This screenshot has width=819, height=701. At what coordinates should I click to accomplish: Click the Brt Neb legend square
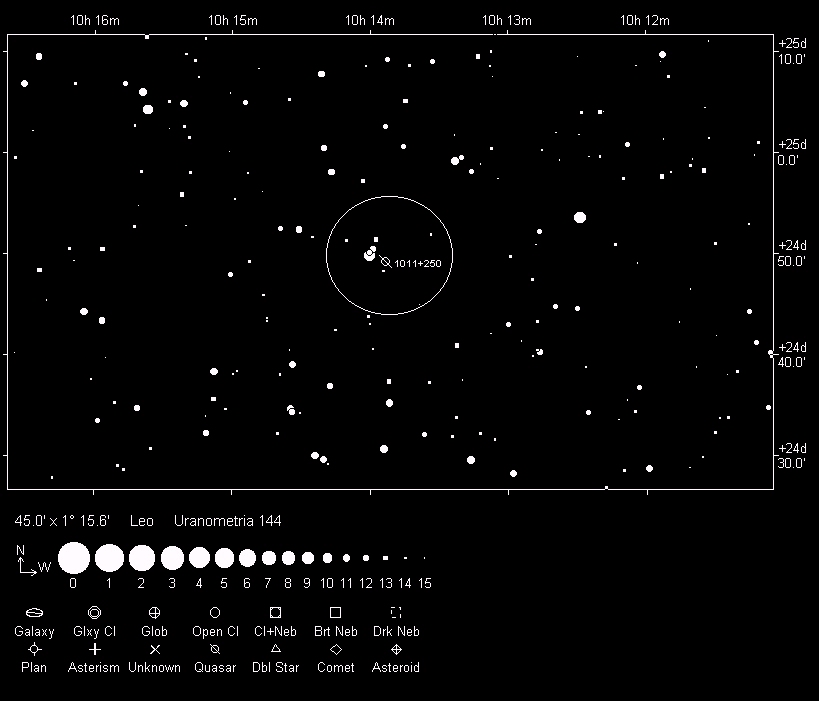point(335,612)
